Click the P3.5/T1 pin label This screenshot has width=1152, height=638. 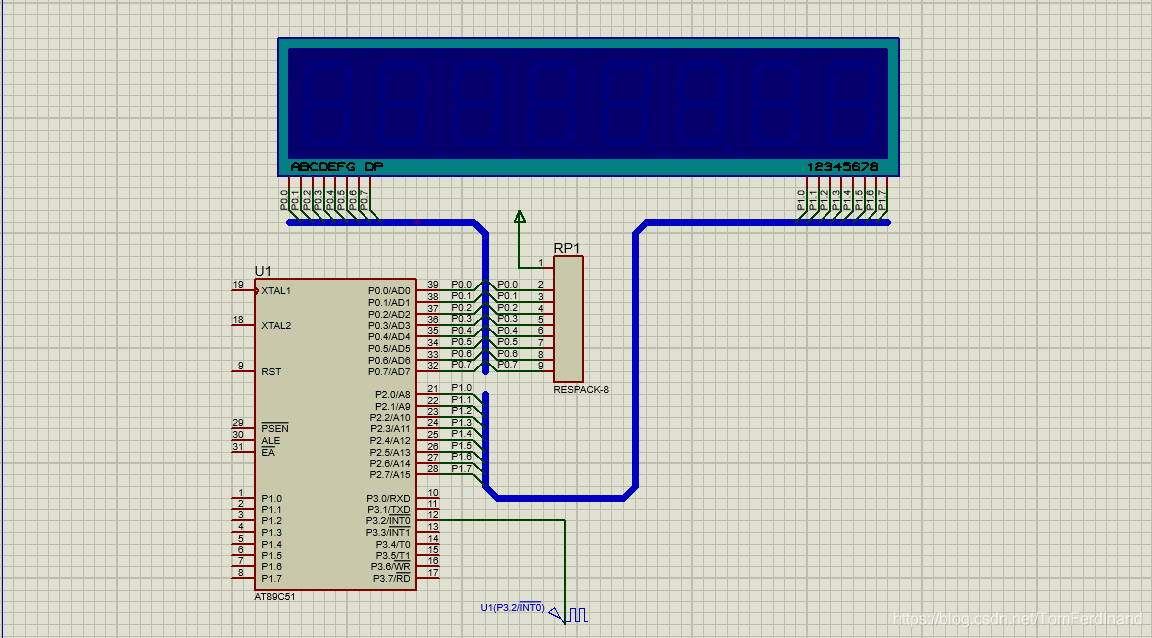coord(393,556)
